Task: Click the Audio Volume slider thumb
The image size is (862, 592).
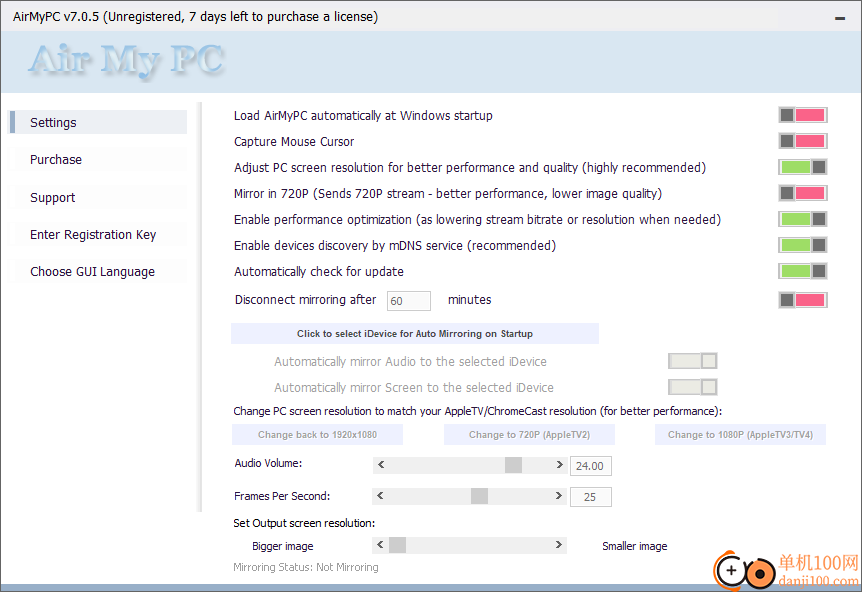Action: (513, 465)
